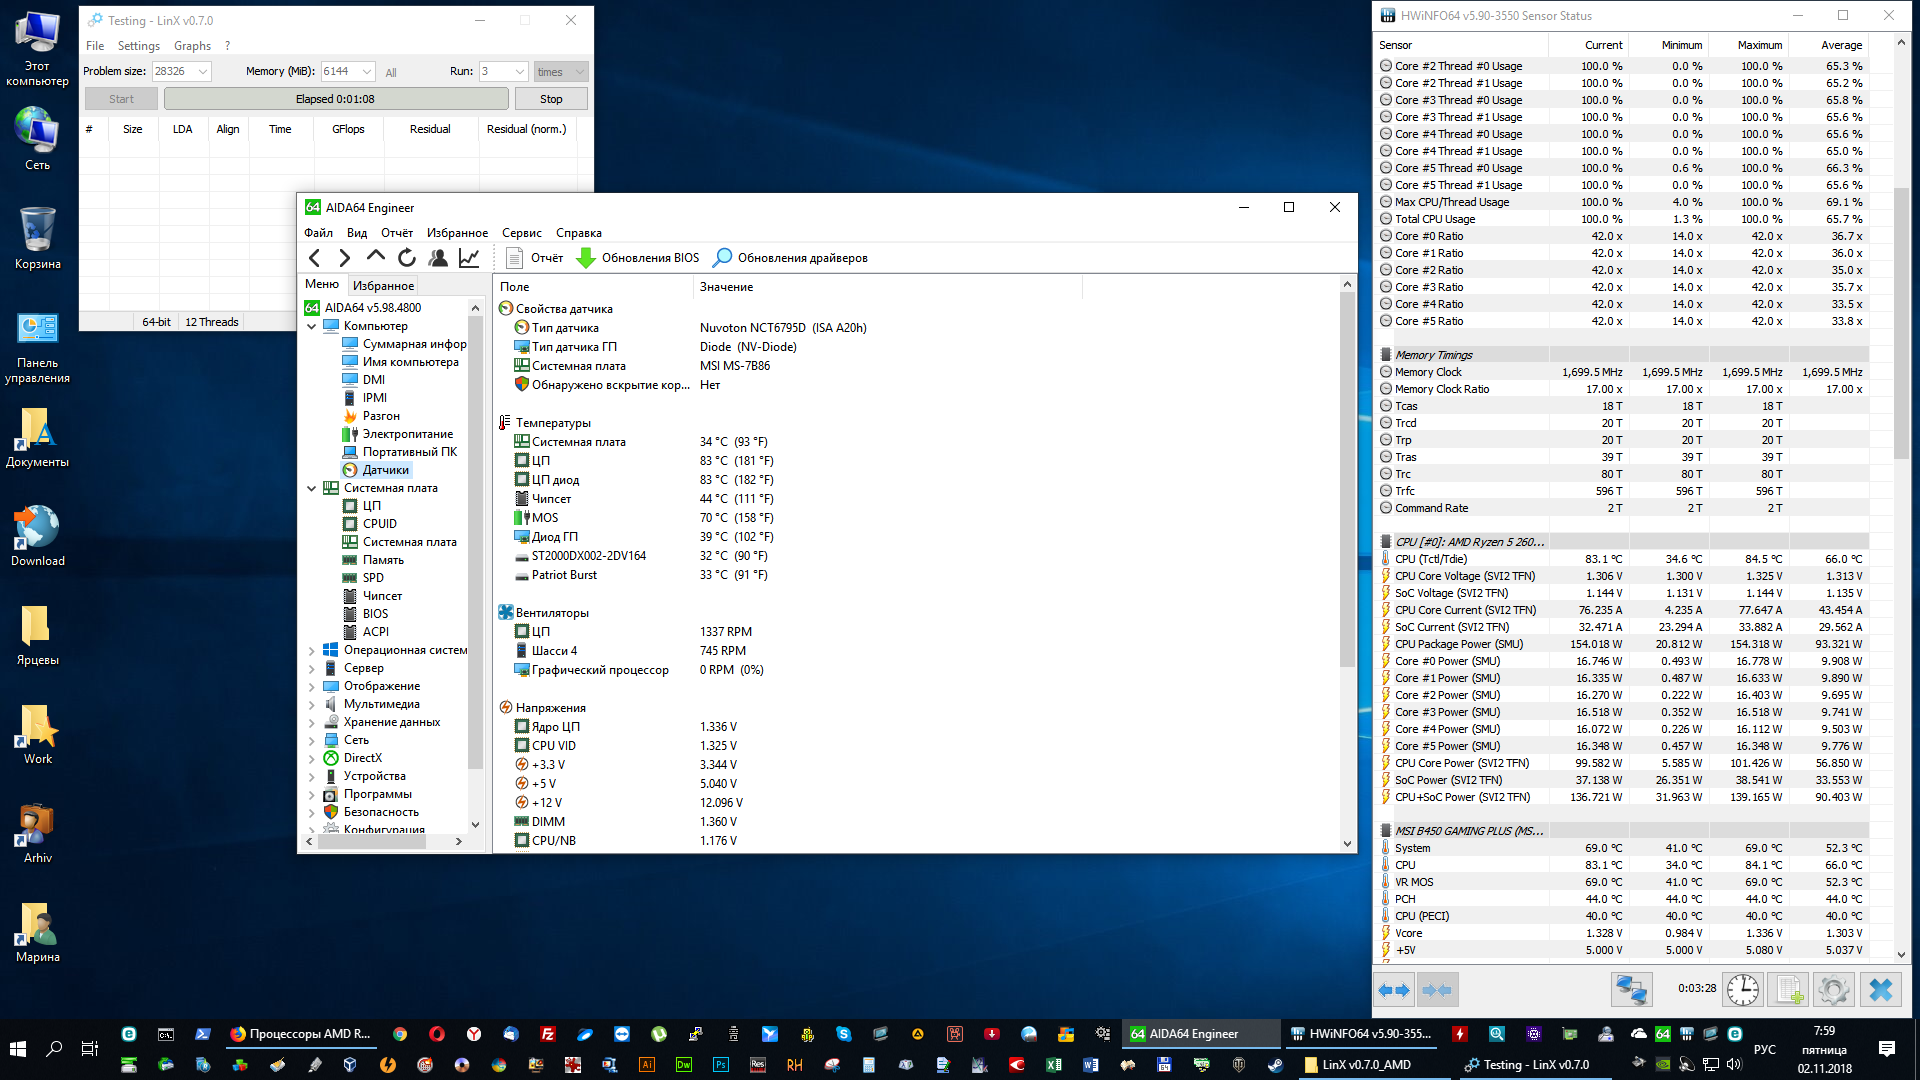The image size is (1920, 1080).
Task: Select the Память tree item
Action: coord(383,560)
